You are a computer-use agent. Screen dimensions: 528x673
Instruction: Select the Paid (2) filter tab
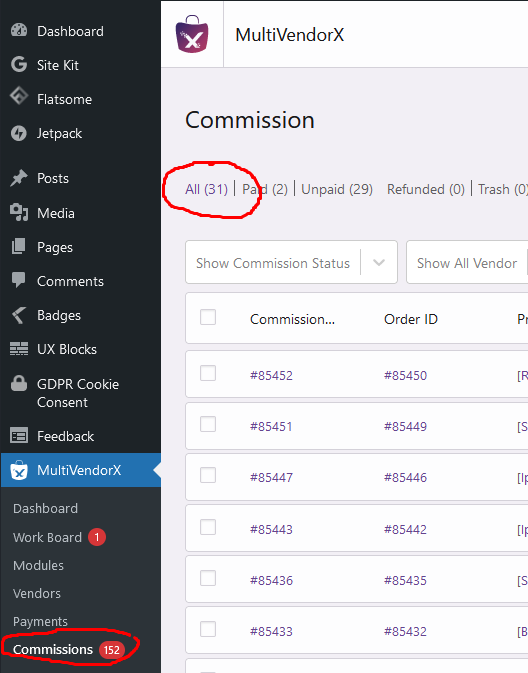265,189
